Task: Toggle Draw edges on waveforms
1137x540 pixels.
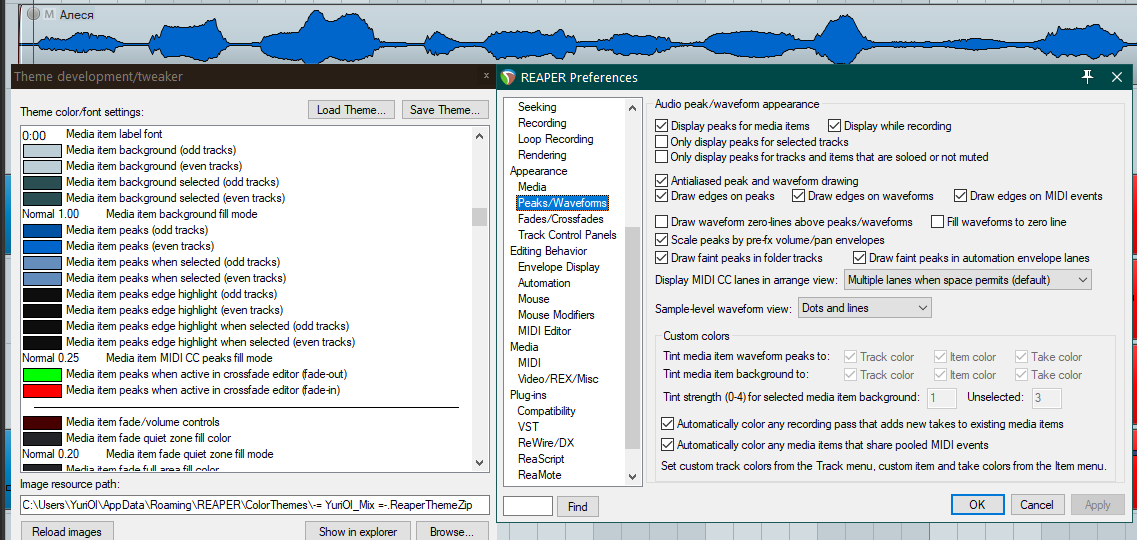Action: pyautogui.click(x=798, y=196)
